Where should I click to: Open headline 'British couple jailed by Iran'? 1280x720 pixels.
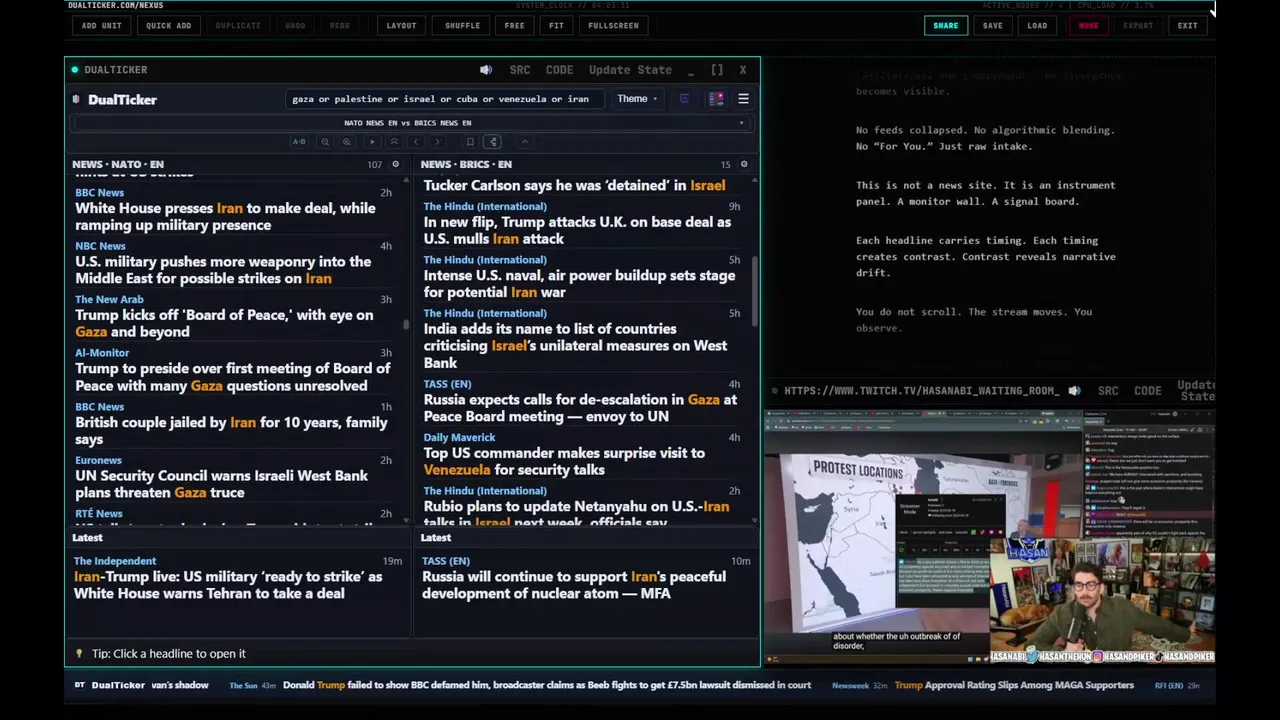pyautogui.click(x=231, y=430)
